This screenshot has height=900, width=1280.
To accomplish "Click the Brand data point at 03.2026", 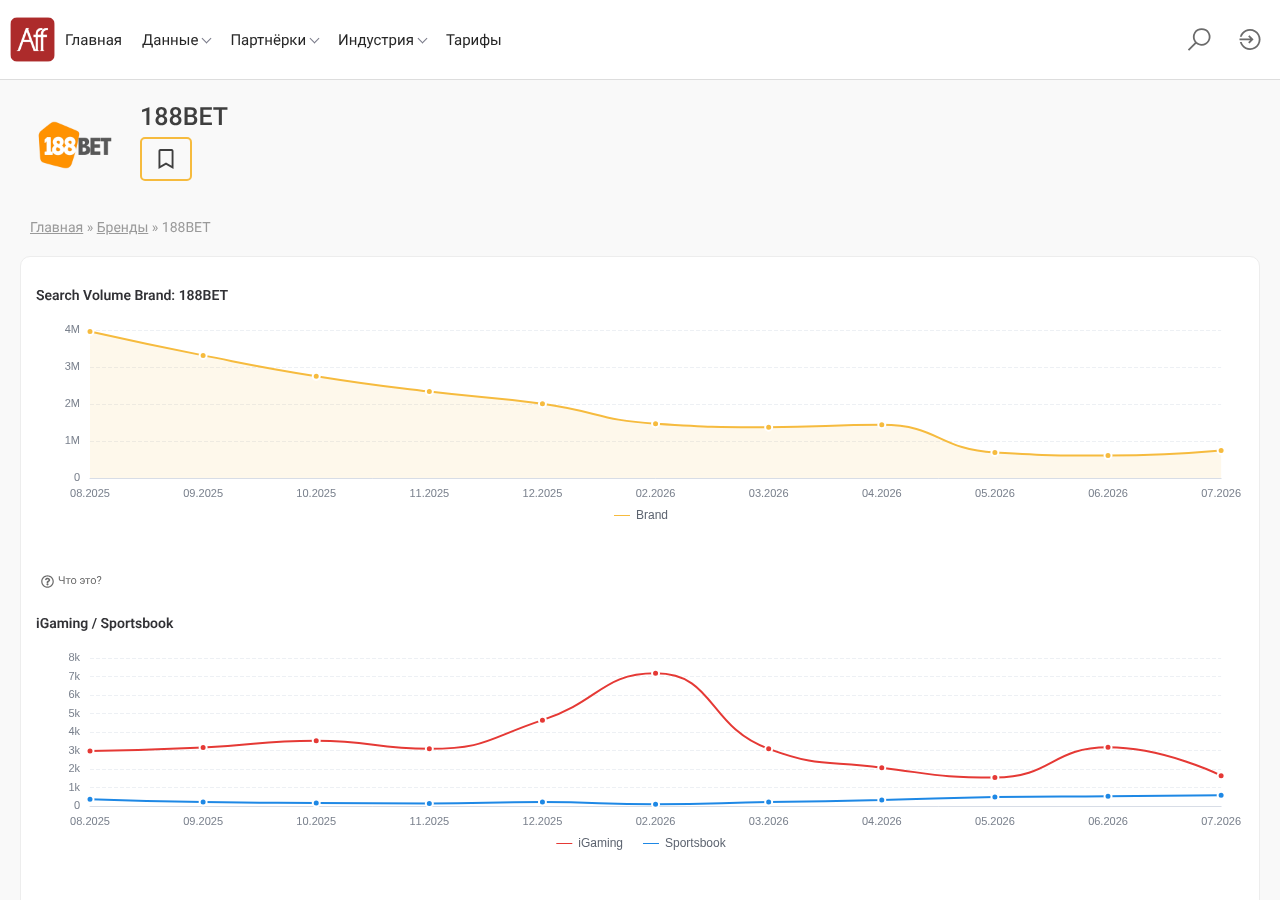I will point(769,427).
